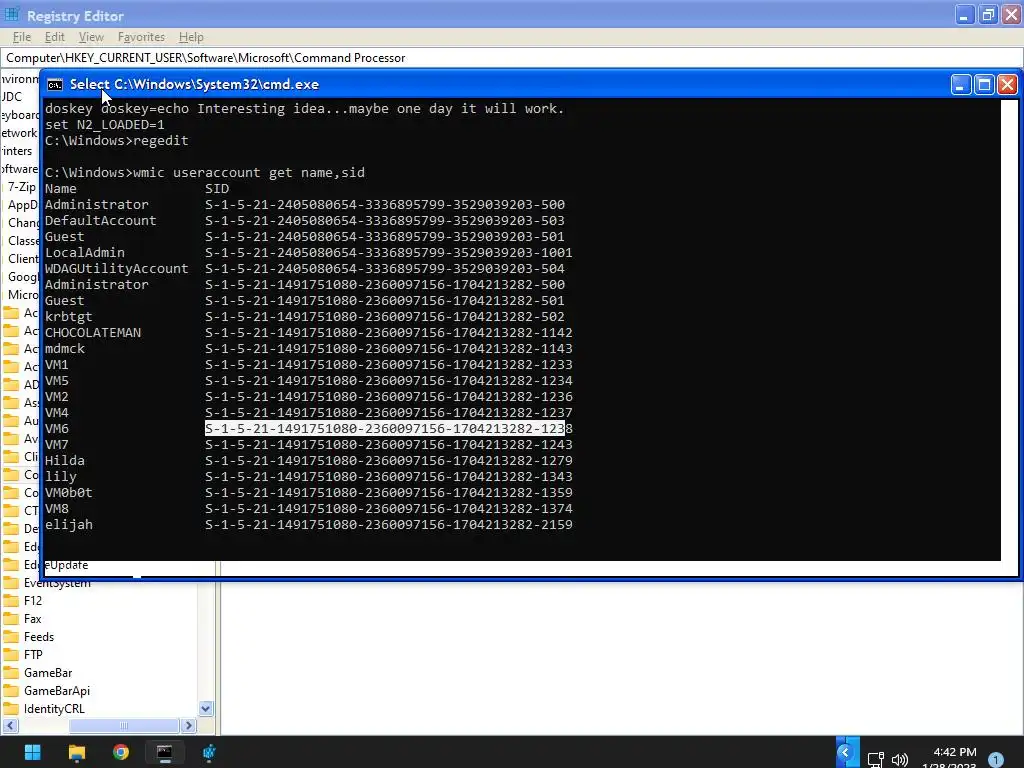Image resolution: width=1024 pixels, height=768 pixels.
Task: Close the Registry Editor window
Action: [1011, 14]
